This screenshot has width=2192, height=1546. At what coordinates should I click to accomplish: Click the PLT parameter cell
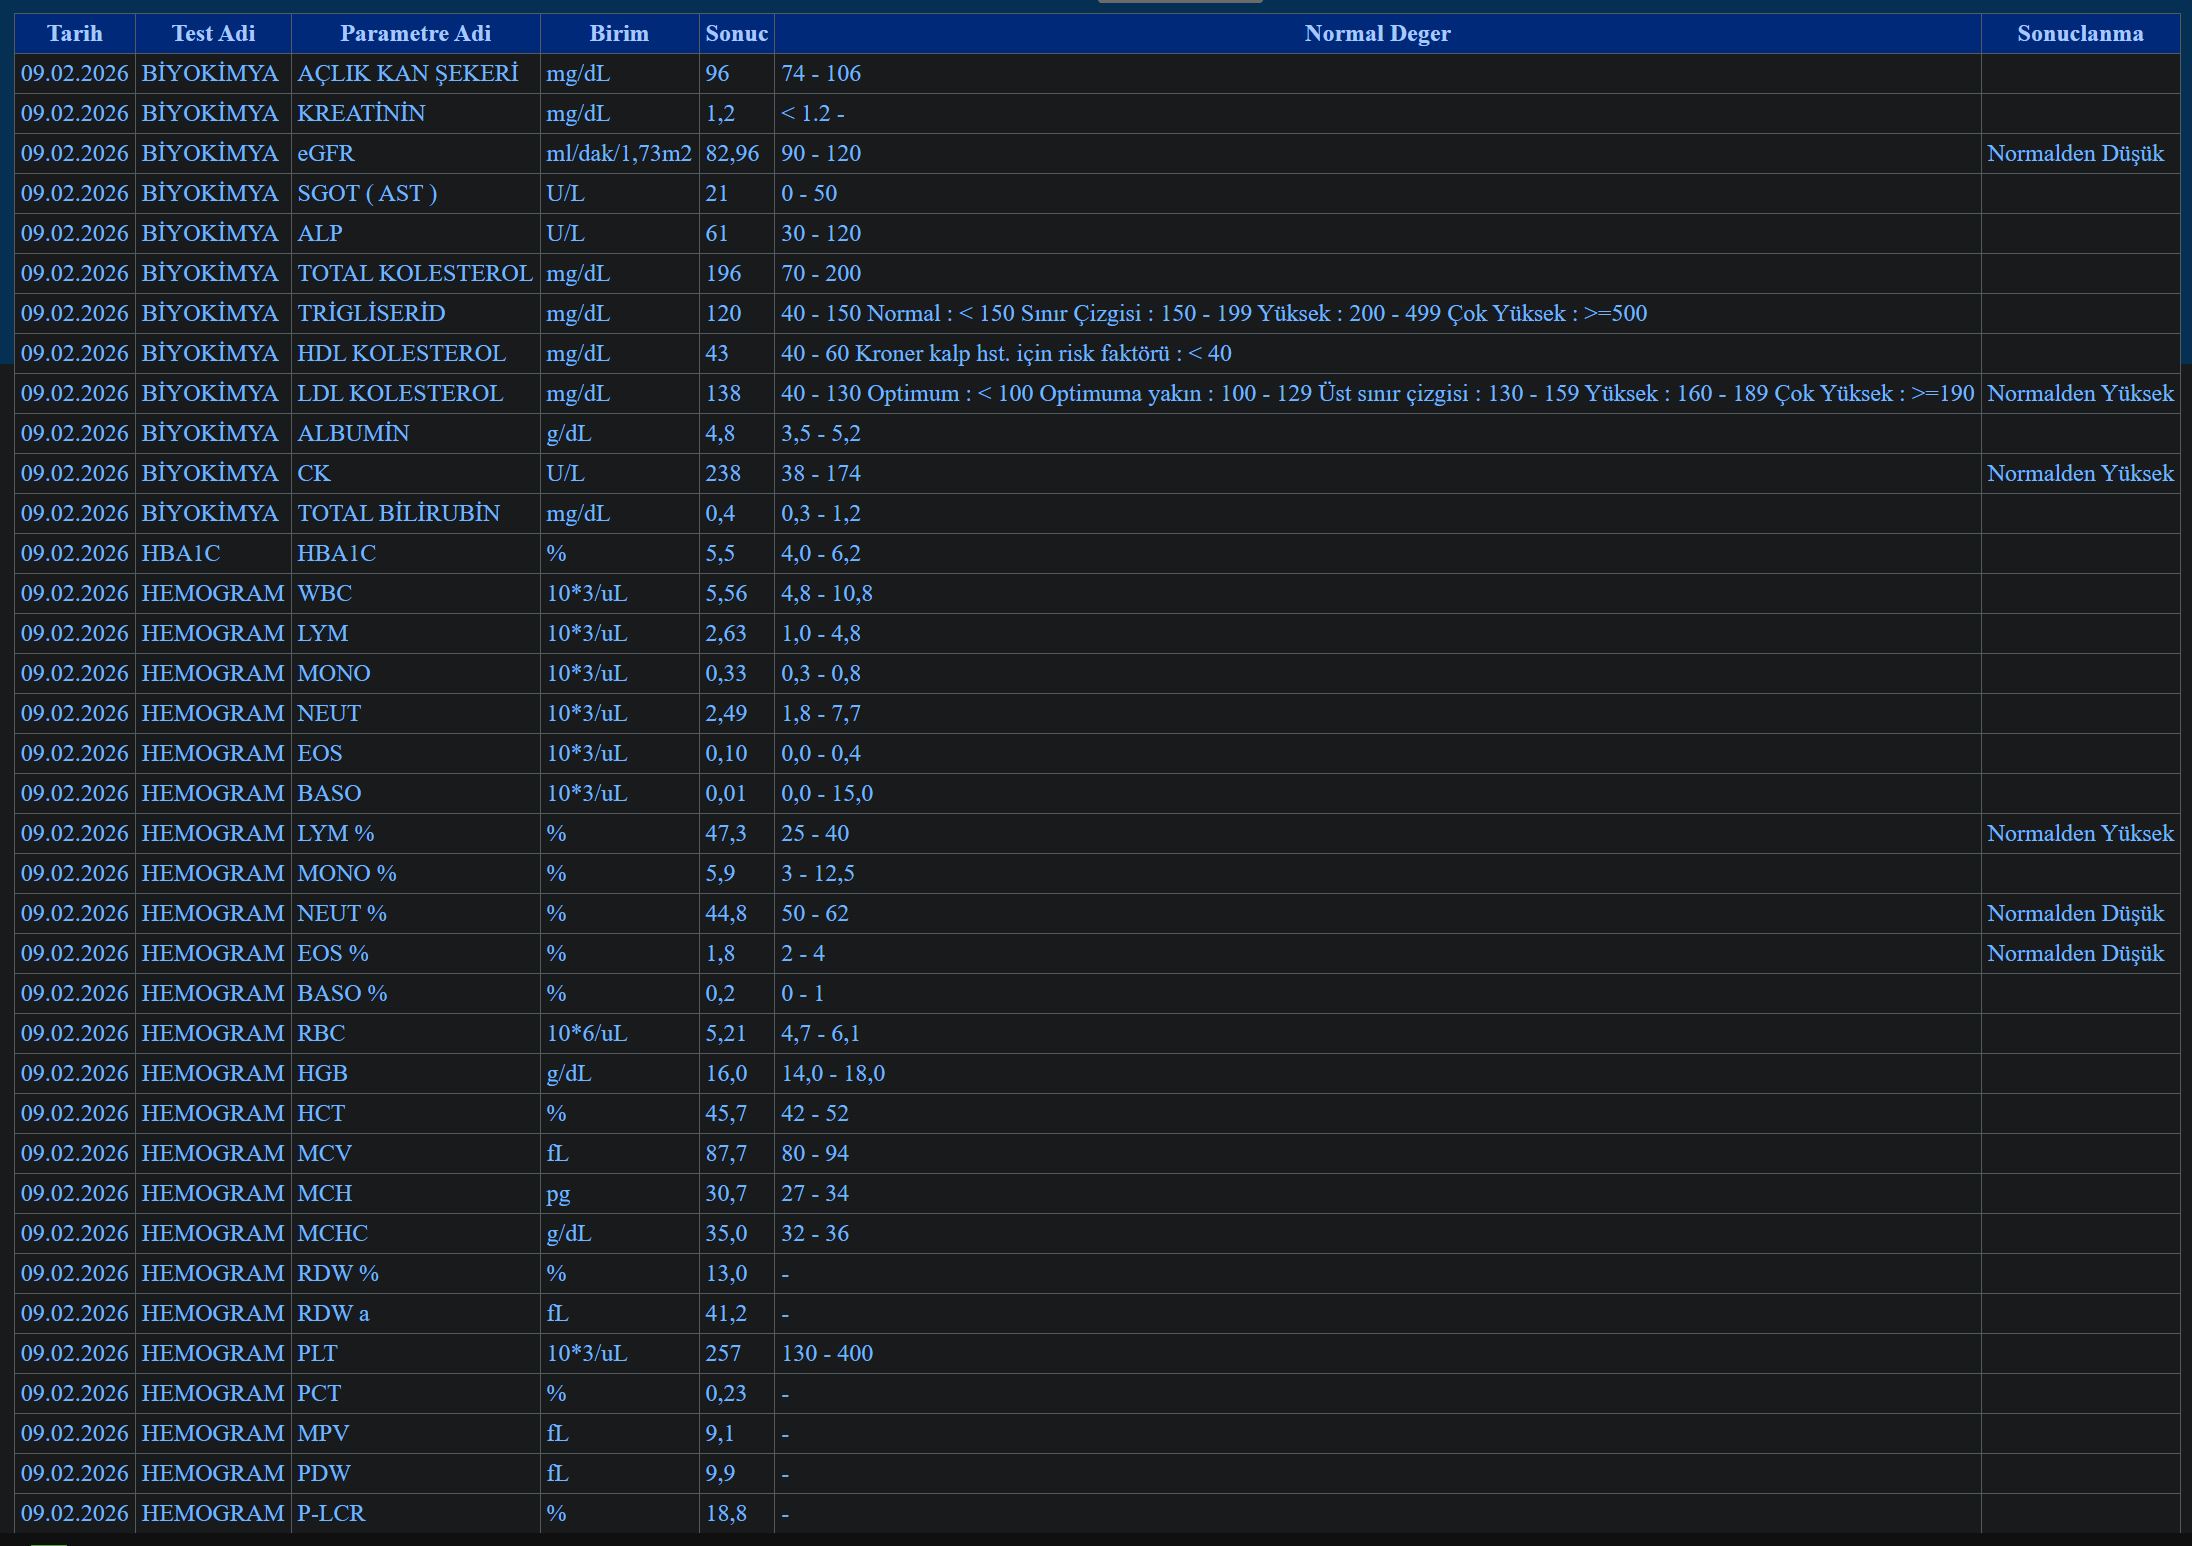317,1354
